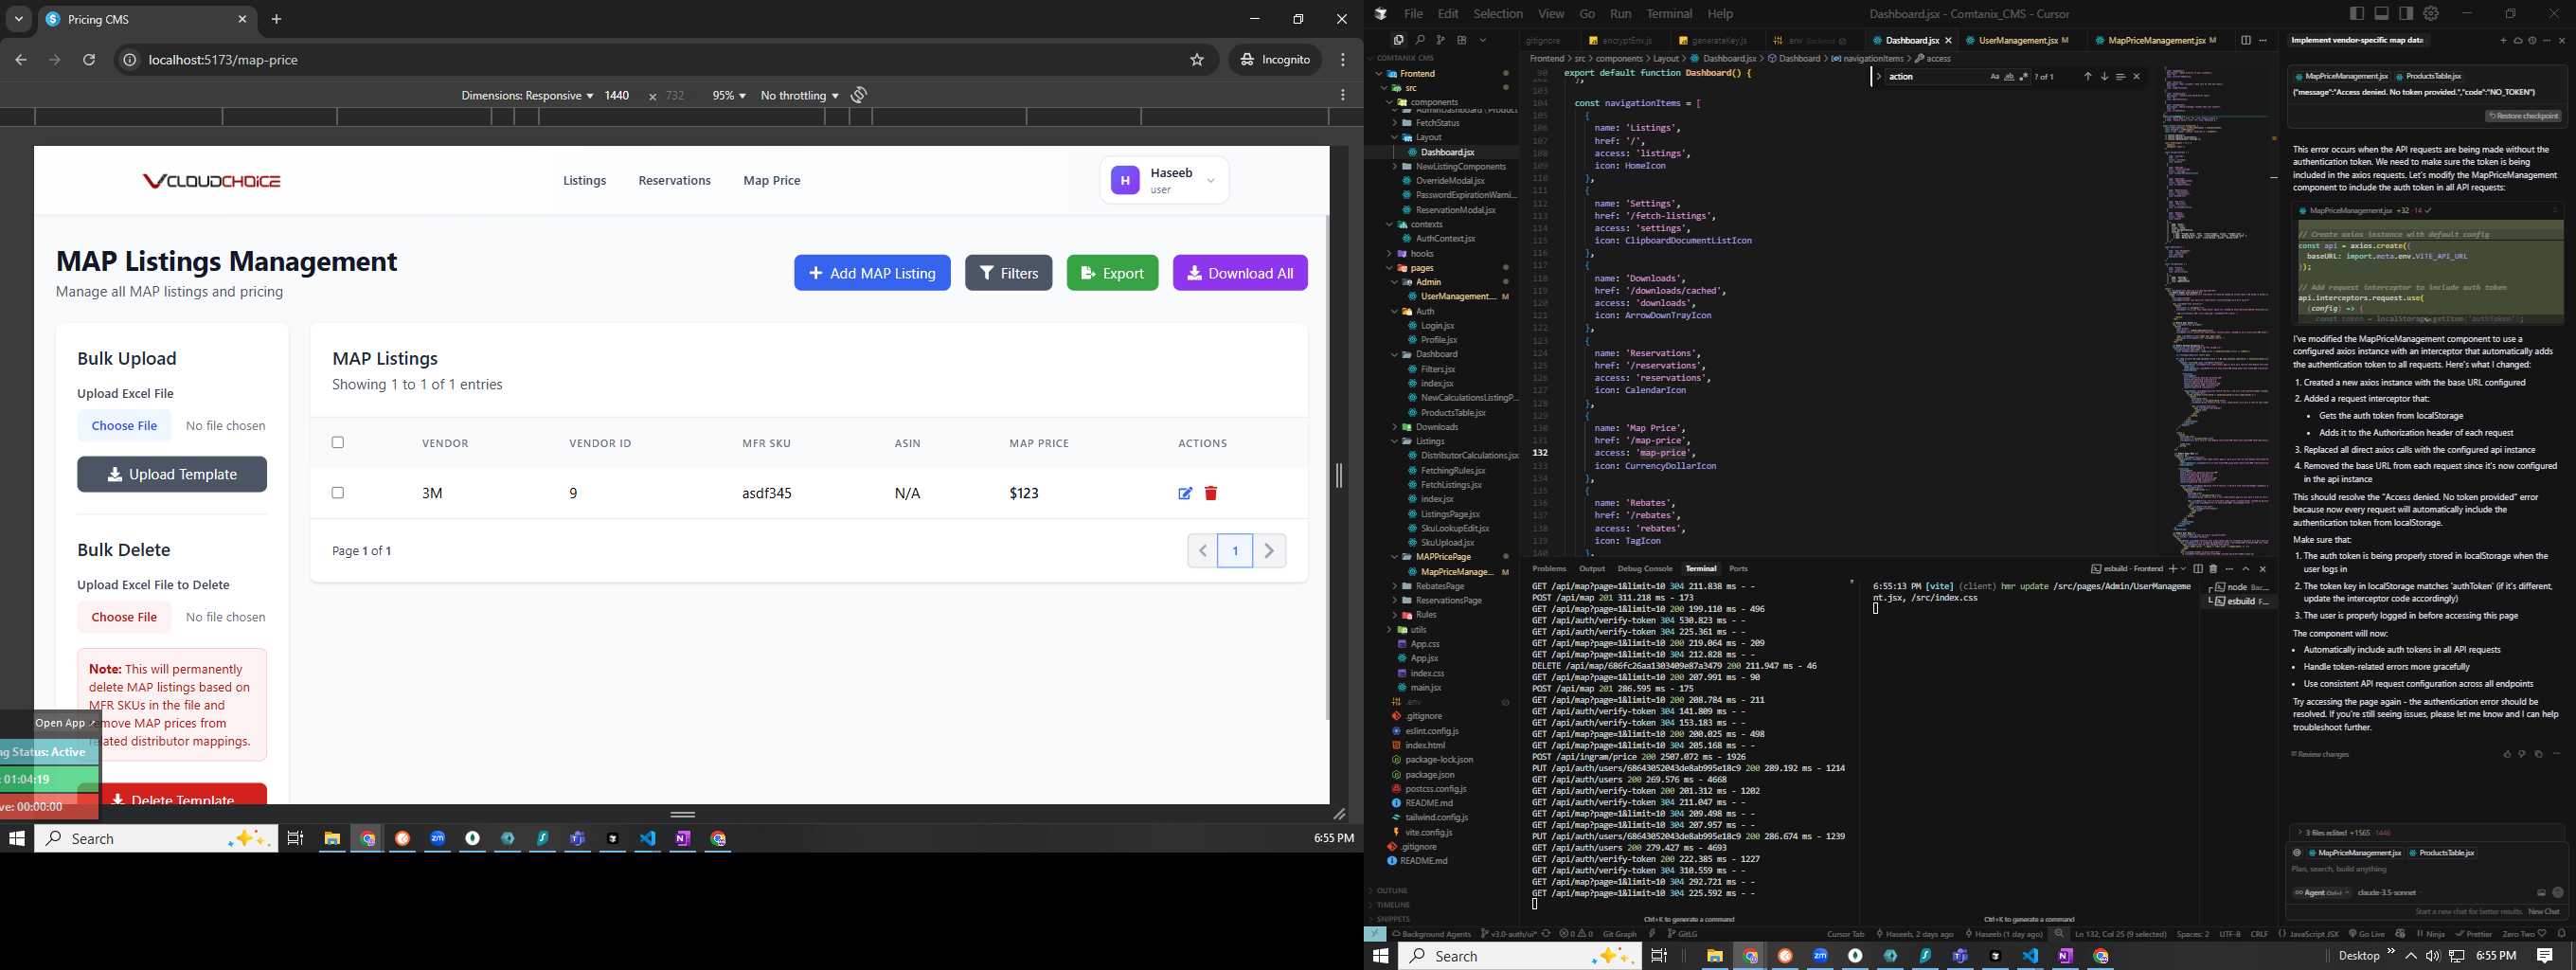Click the rotate device icon in DevTools toolbar
2576x970 pixels.
(x=859, y=95)
